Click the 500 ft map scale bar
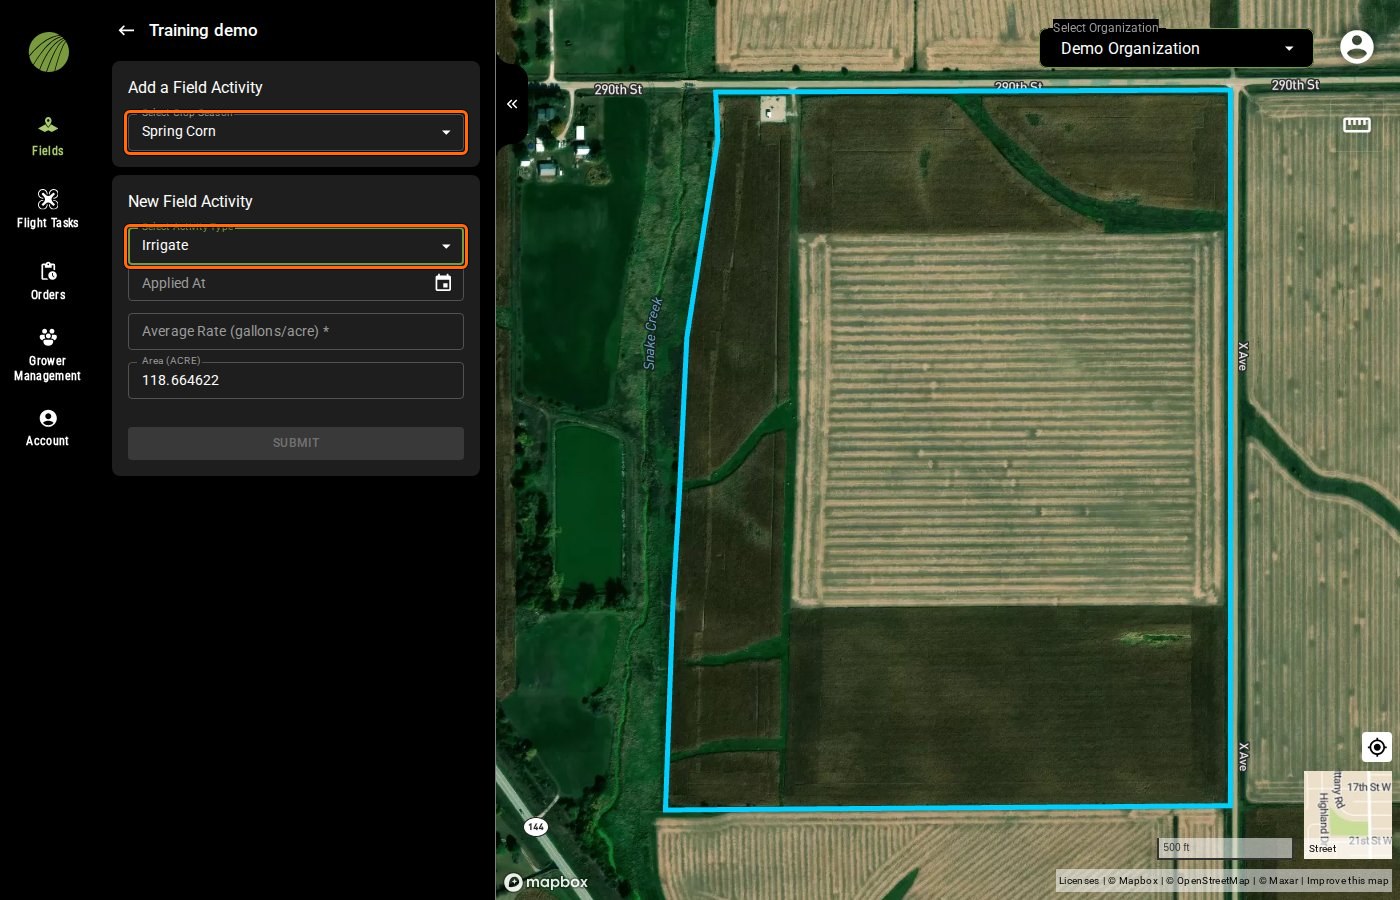 (x=1225, y=848)
